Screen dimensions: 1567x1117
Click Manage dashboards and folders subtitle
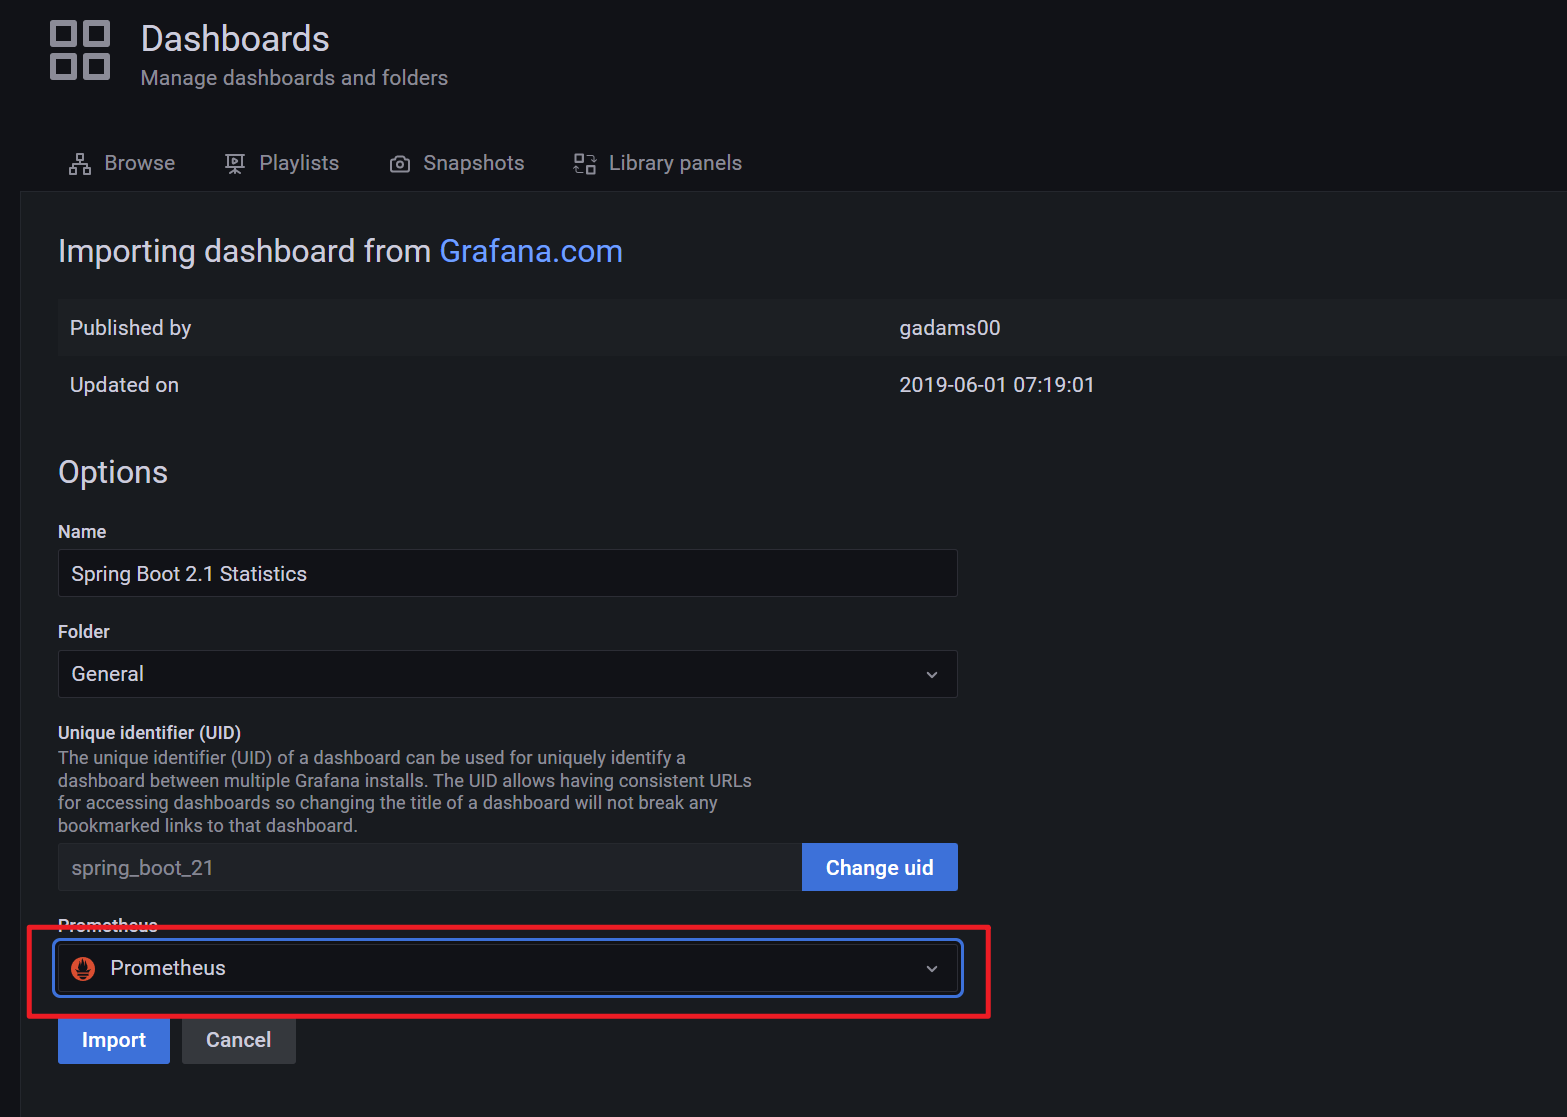coord(294,78)
